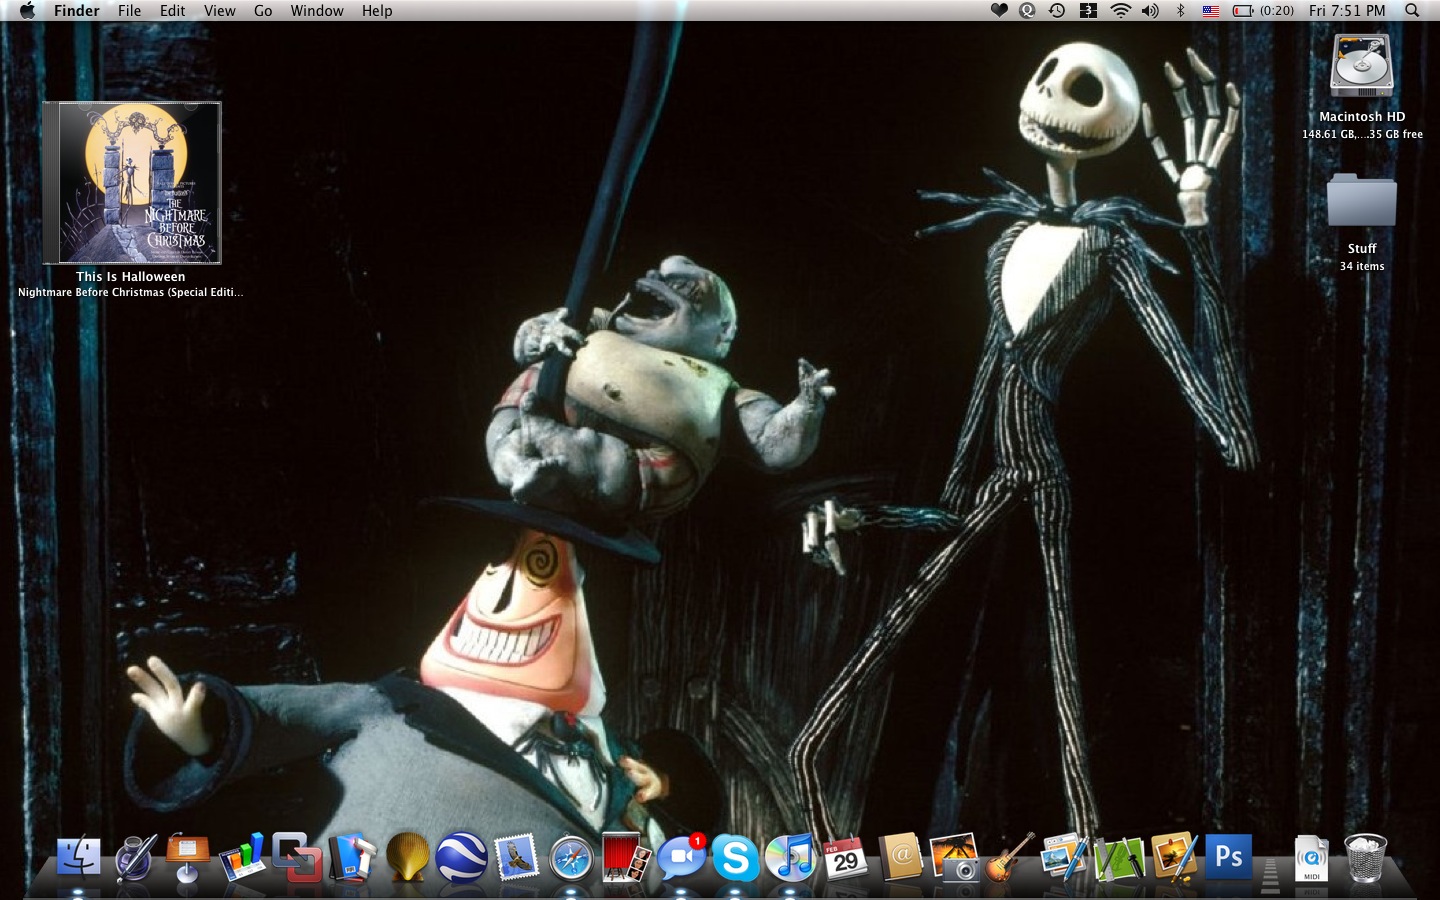Click the Nightmare Before Christmas album cover

pyautogui.click(x=132, y=182)
